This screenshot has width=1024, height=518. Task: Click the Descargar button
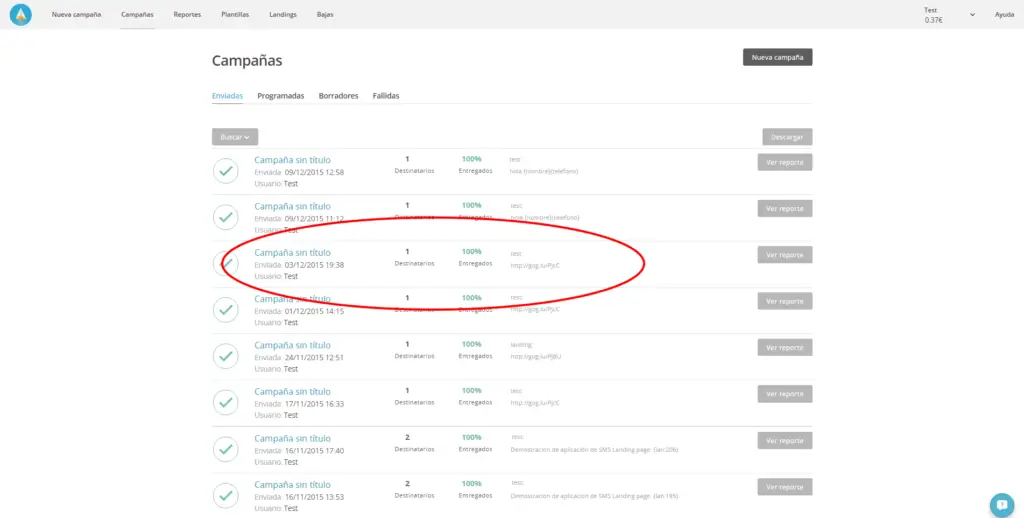click(x=787, y=137)
